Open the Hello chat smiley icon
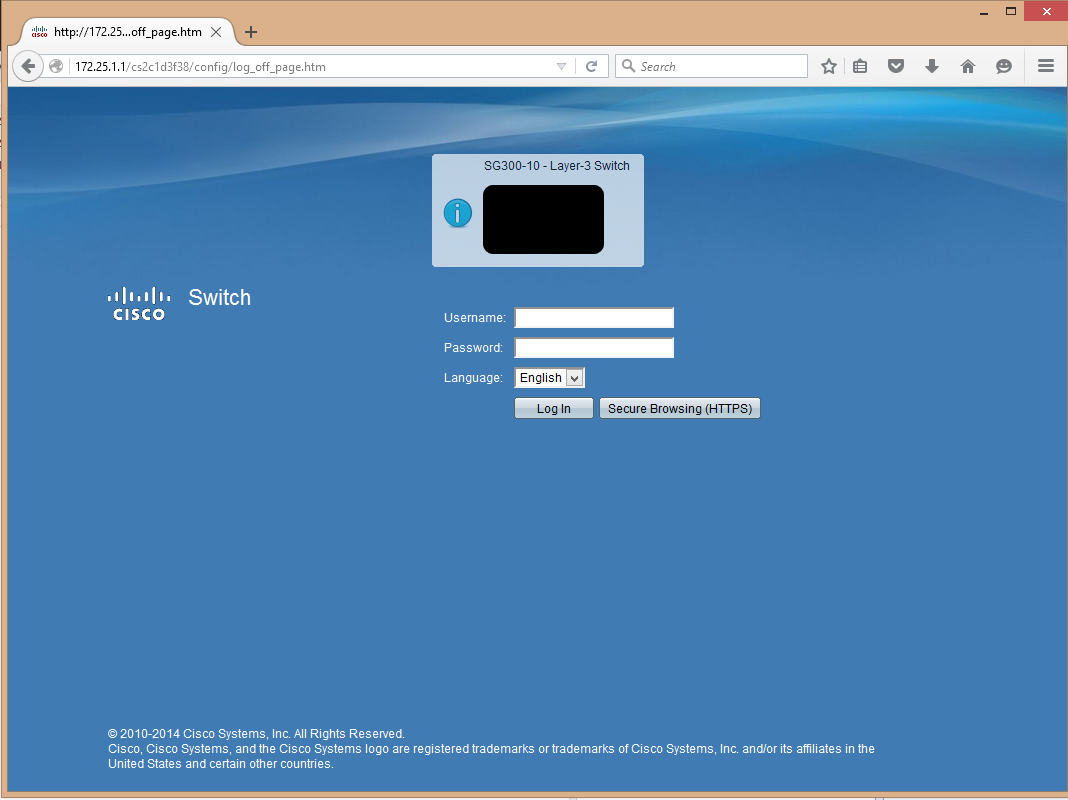 pyautogui.click(x=1003, y=66)
